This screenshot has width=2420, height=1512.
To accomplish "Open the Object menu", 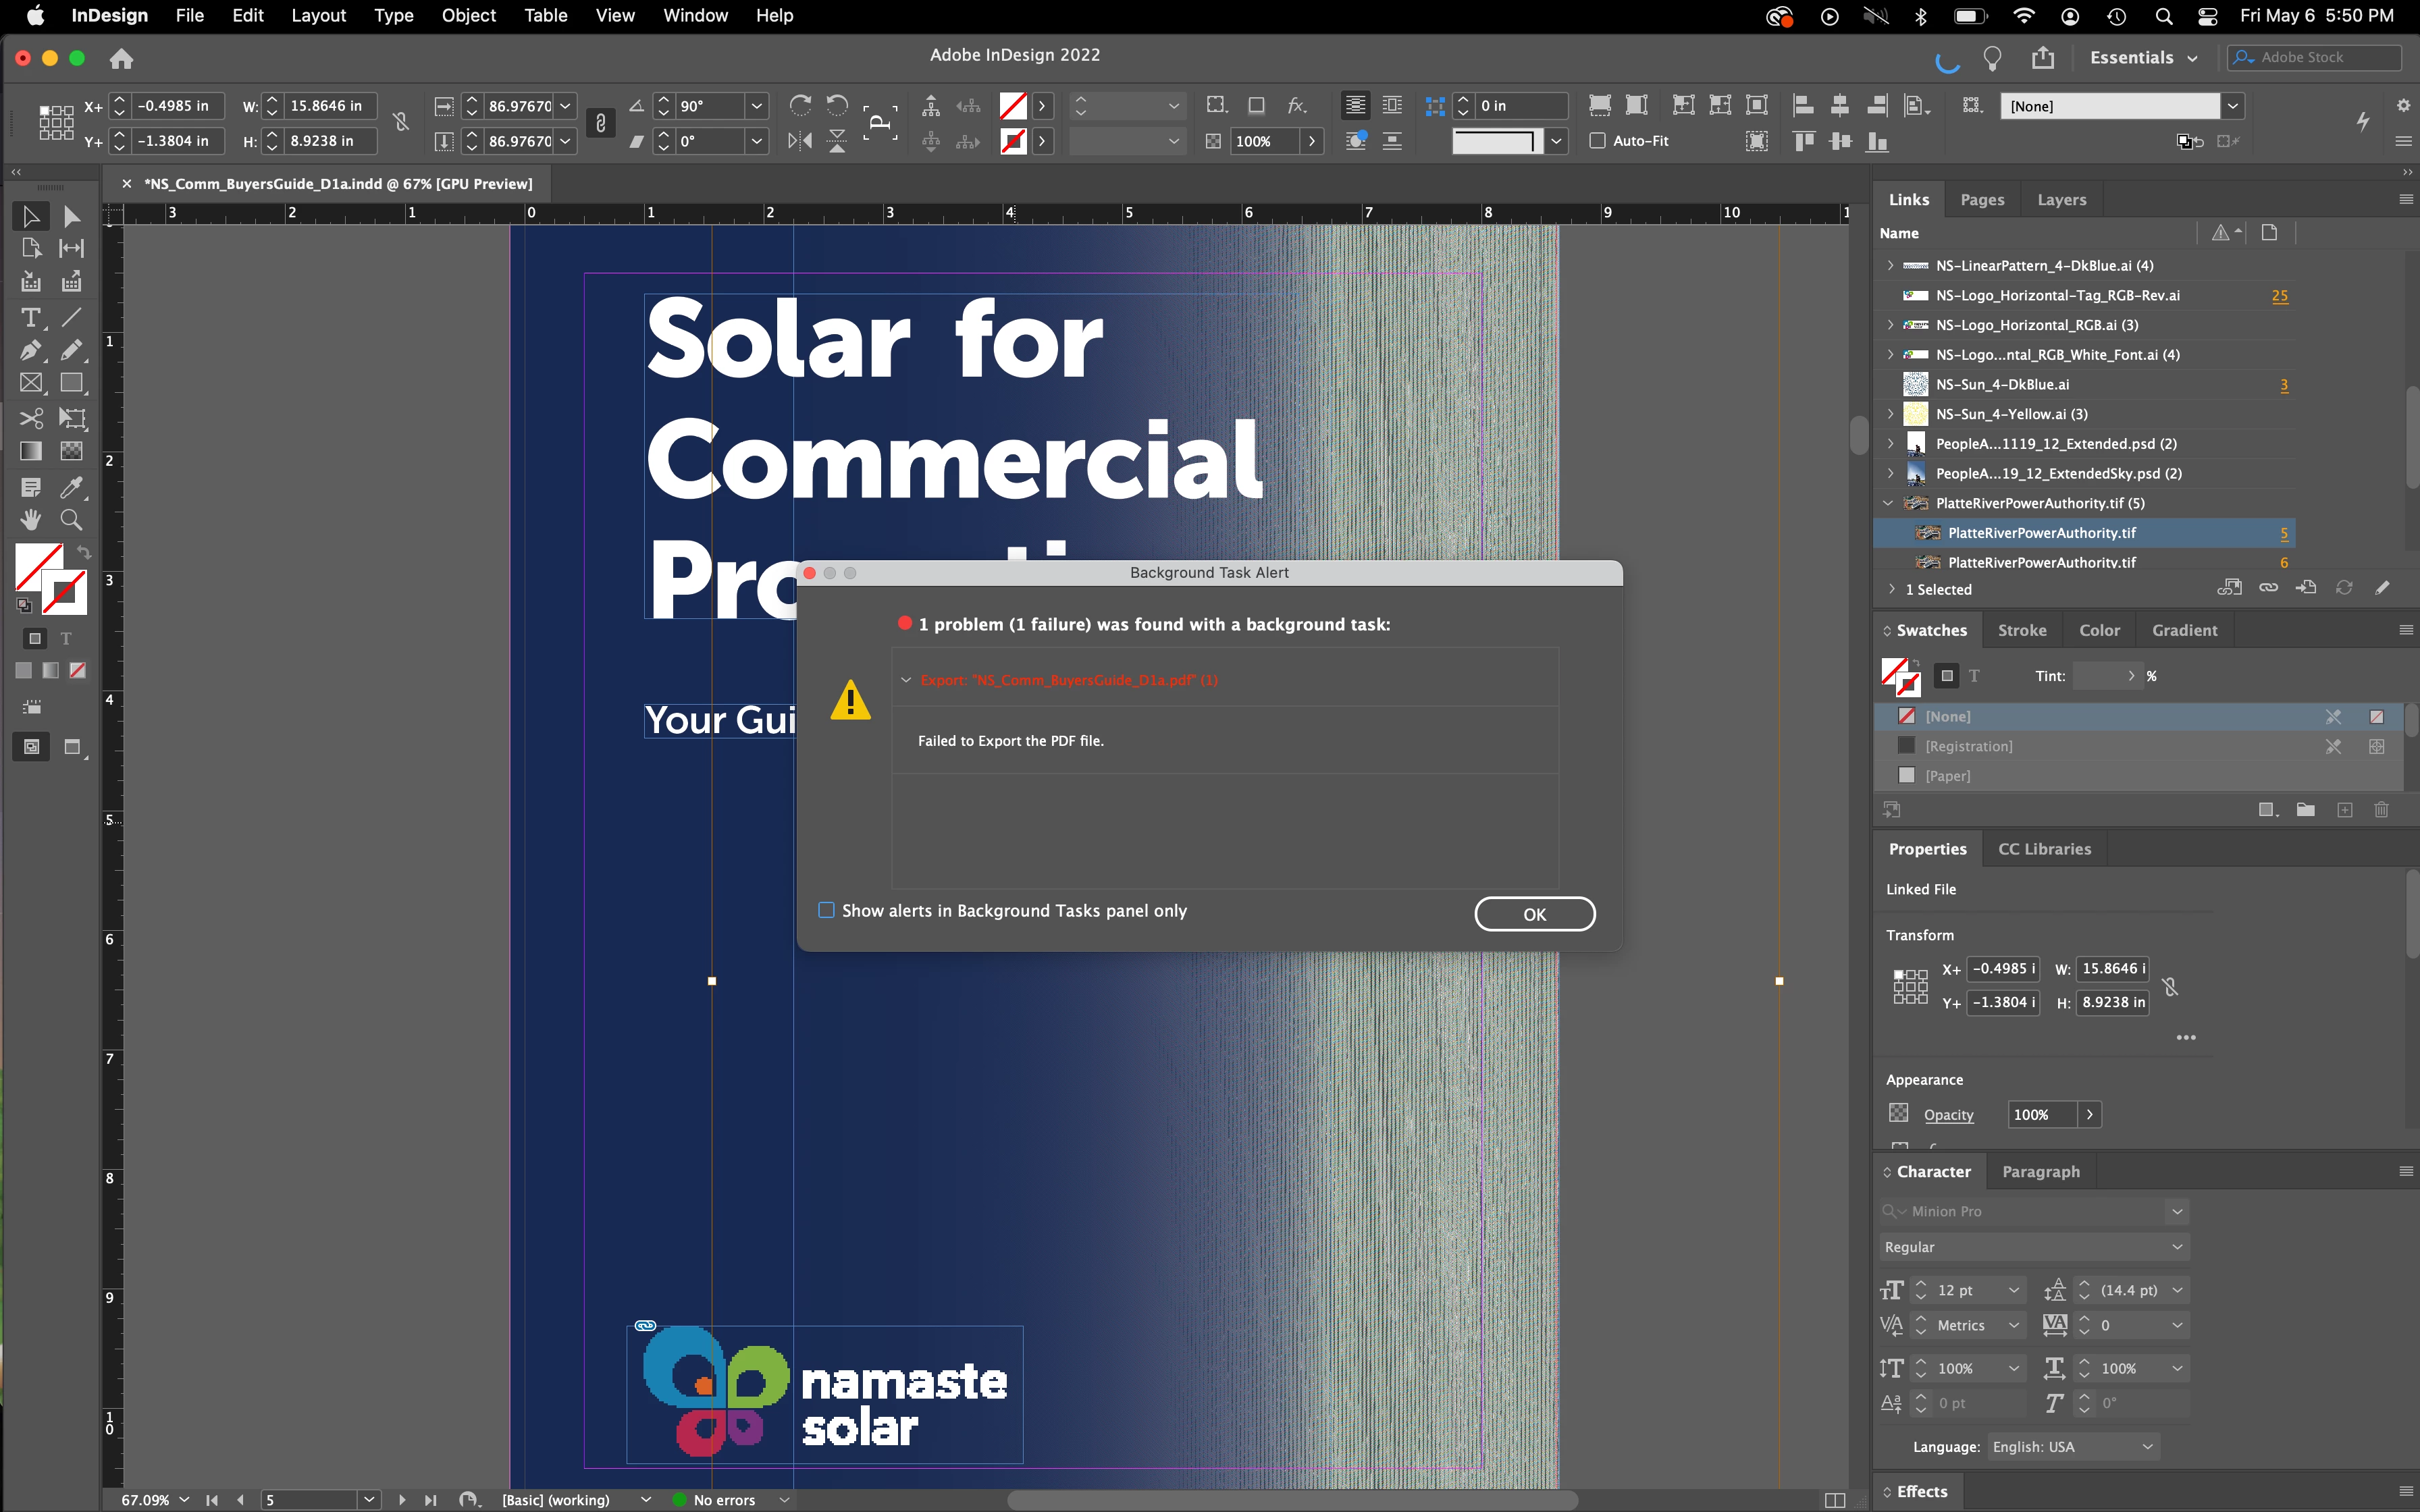I will (468, 15).
